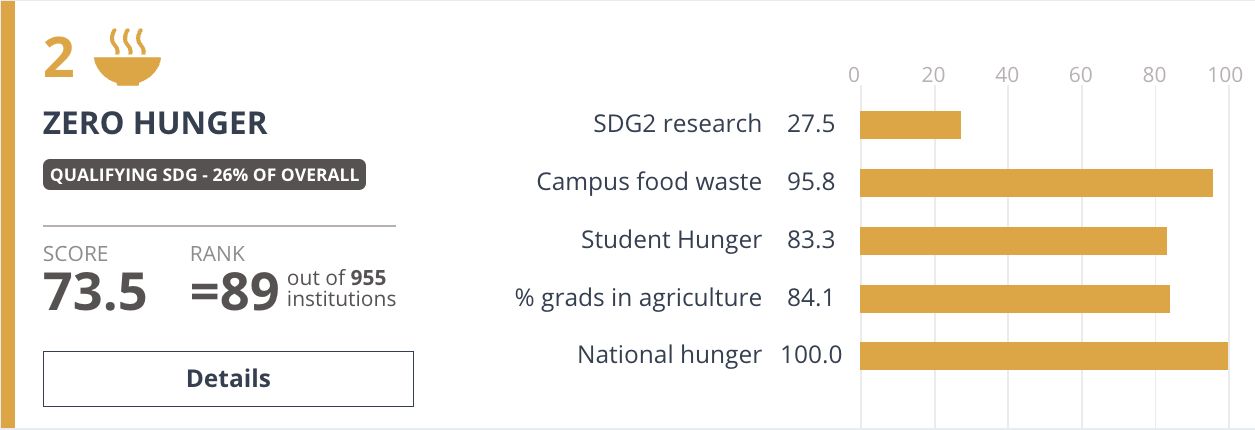Click the score value 73.5
Screen dimensions: 1255x430
(95, 292)
